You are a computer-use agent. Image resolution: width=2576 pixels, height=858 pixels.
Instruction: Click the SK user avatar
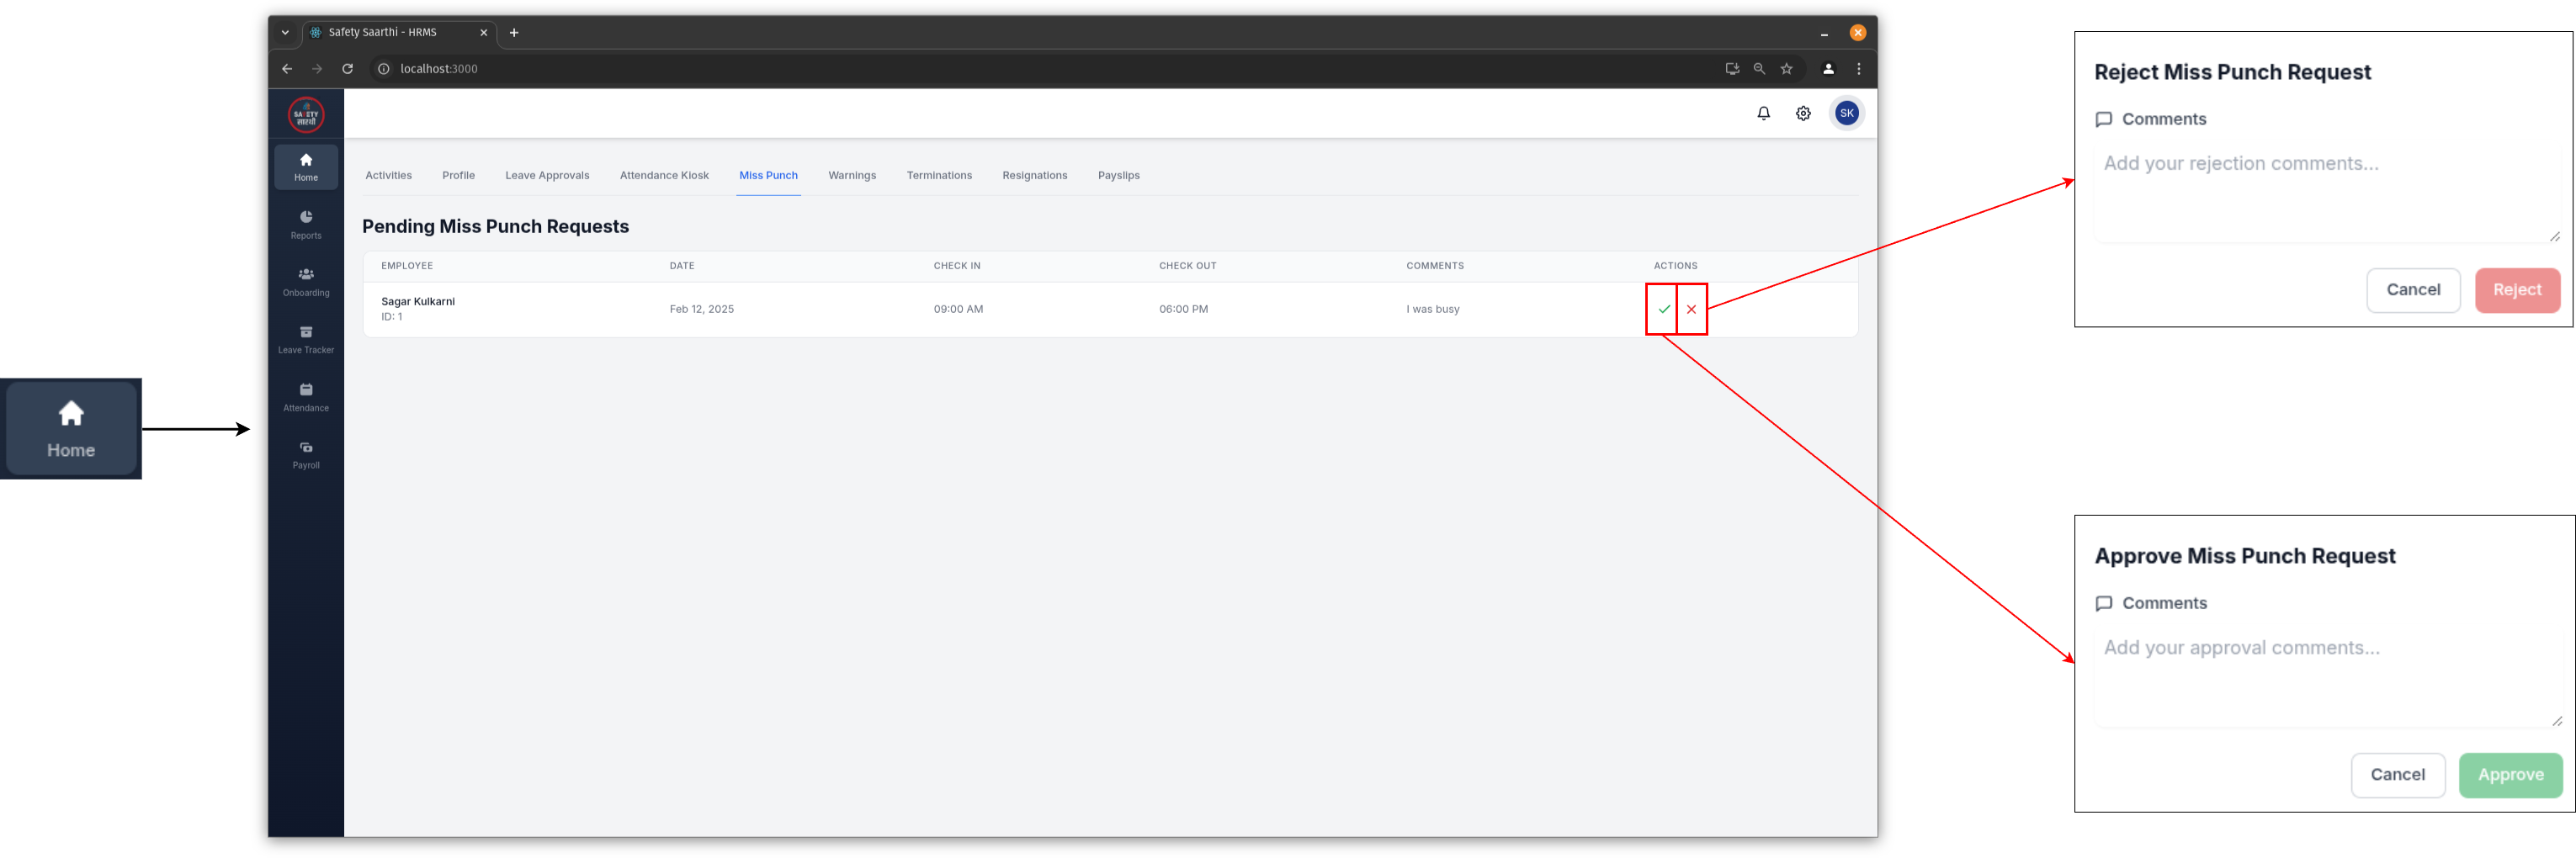click(1846, 113)
